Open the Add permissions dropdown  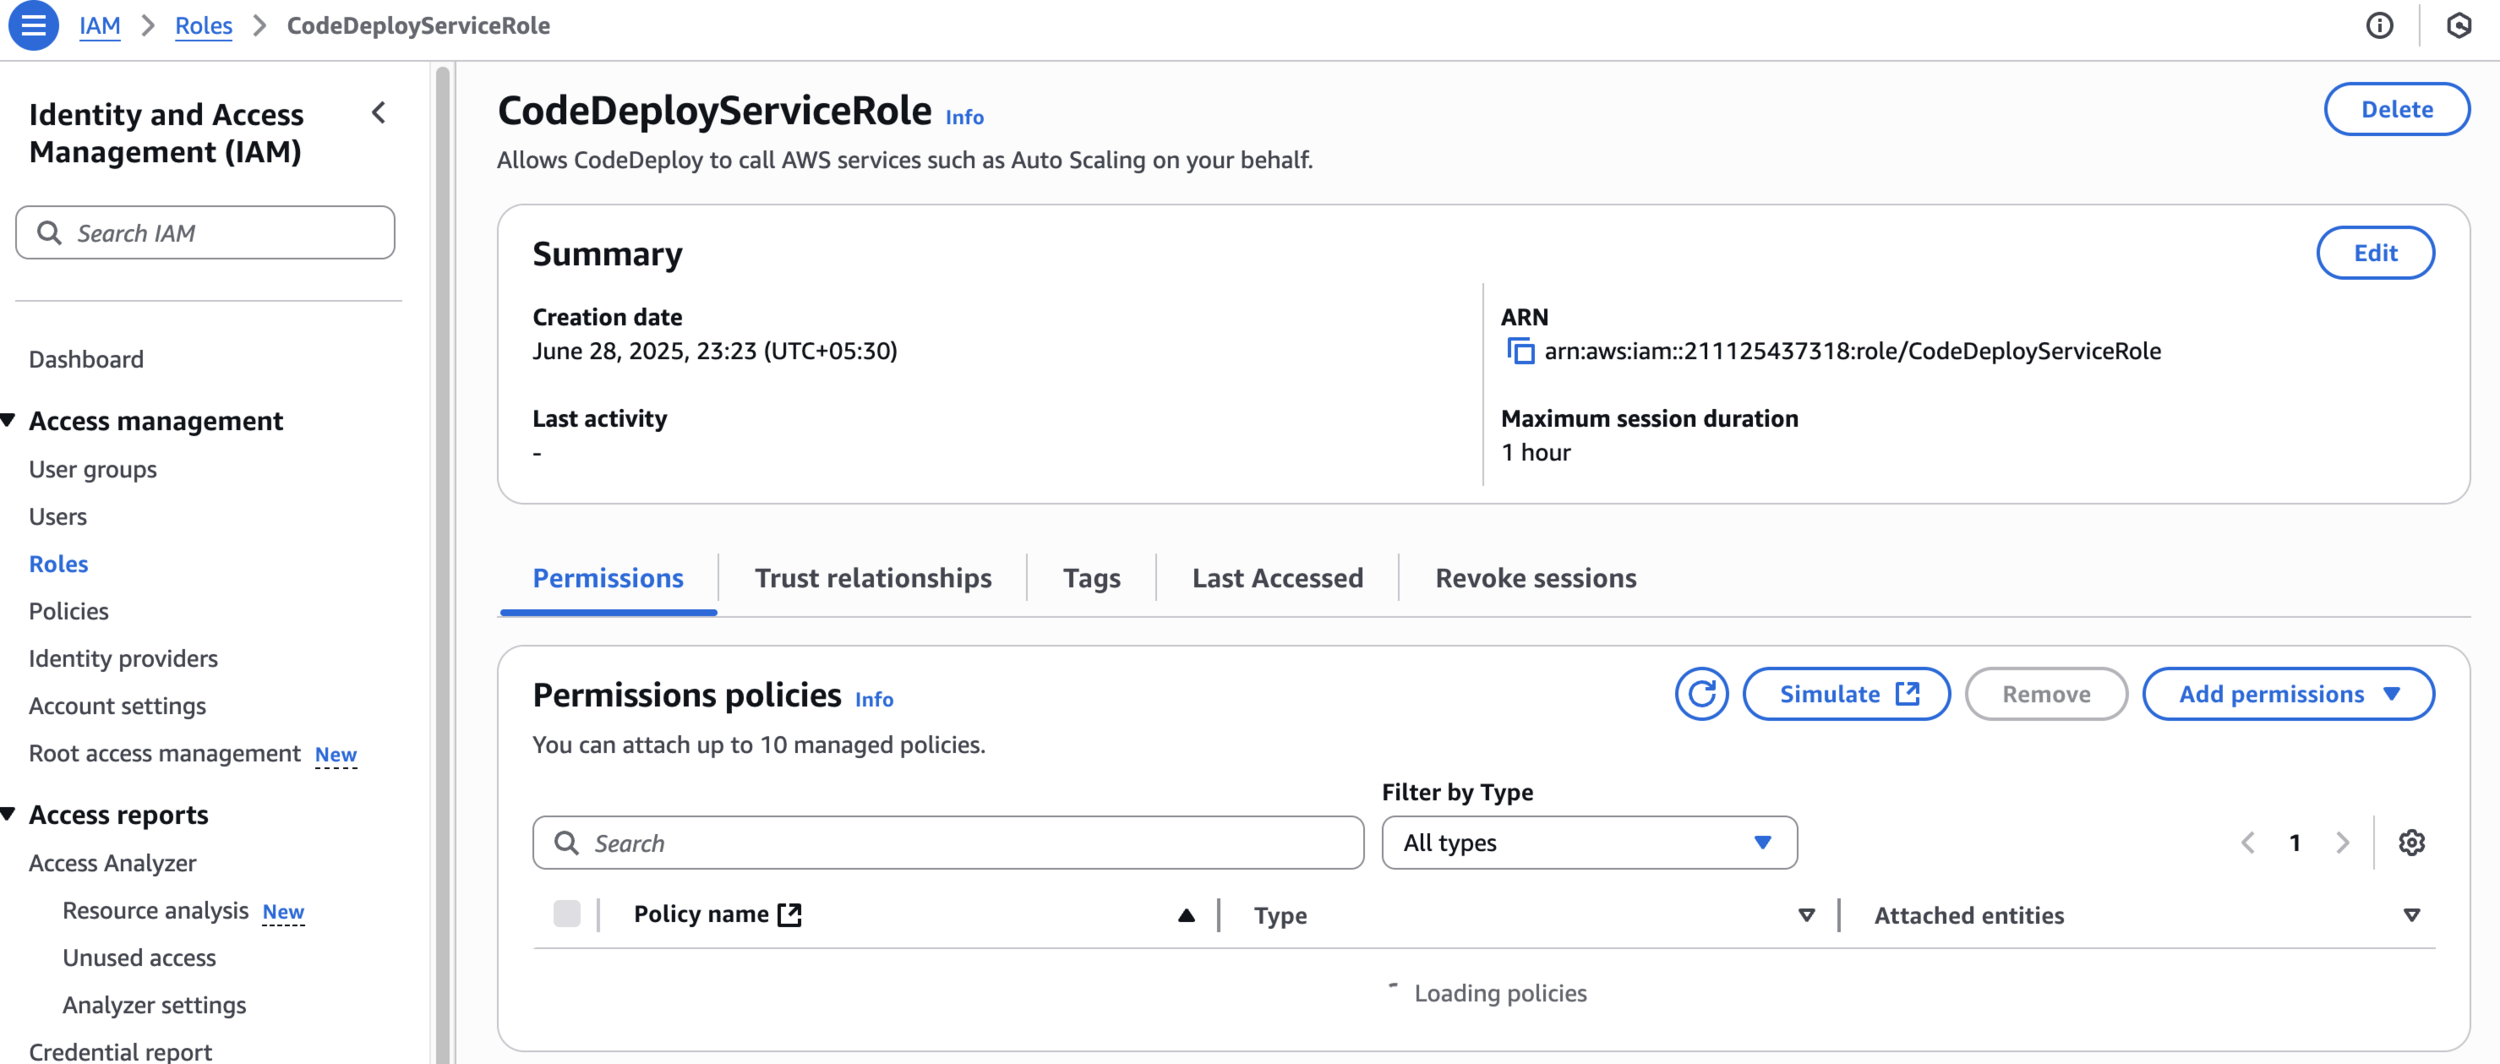click(x=2288, y=694)
